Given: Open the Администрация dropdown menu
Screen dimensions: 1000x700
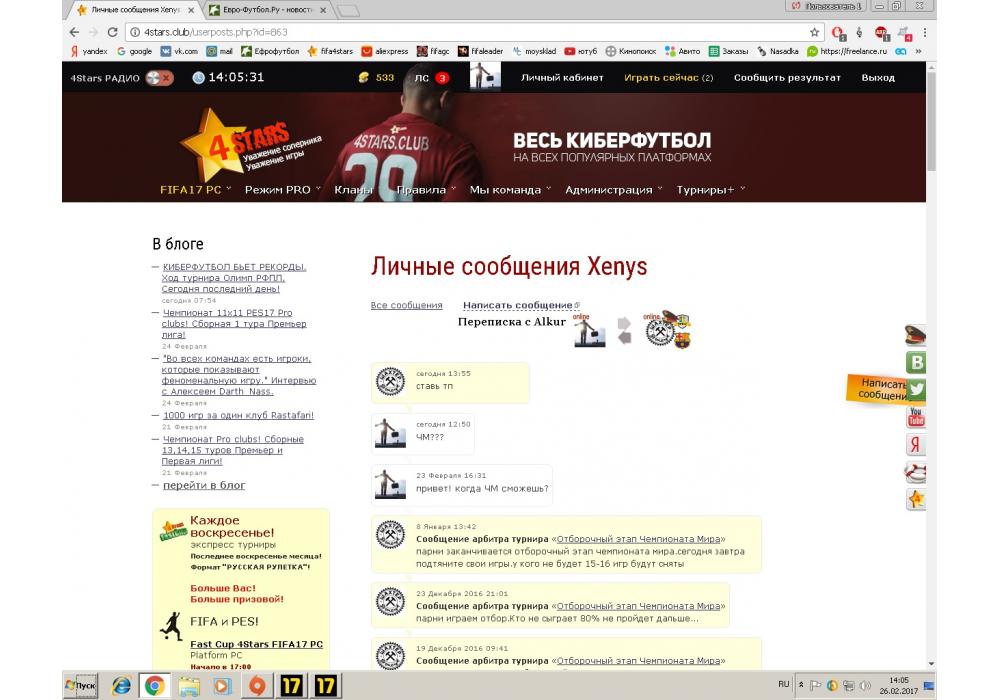Looking at the screenshot, I should tap(612, 190).
